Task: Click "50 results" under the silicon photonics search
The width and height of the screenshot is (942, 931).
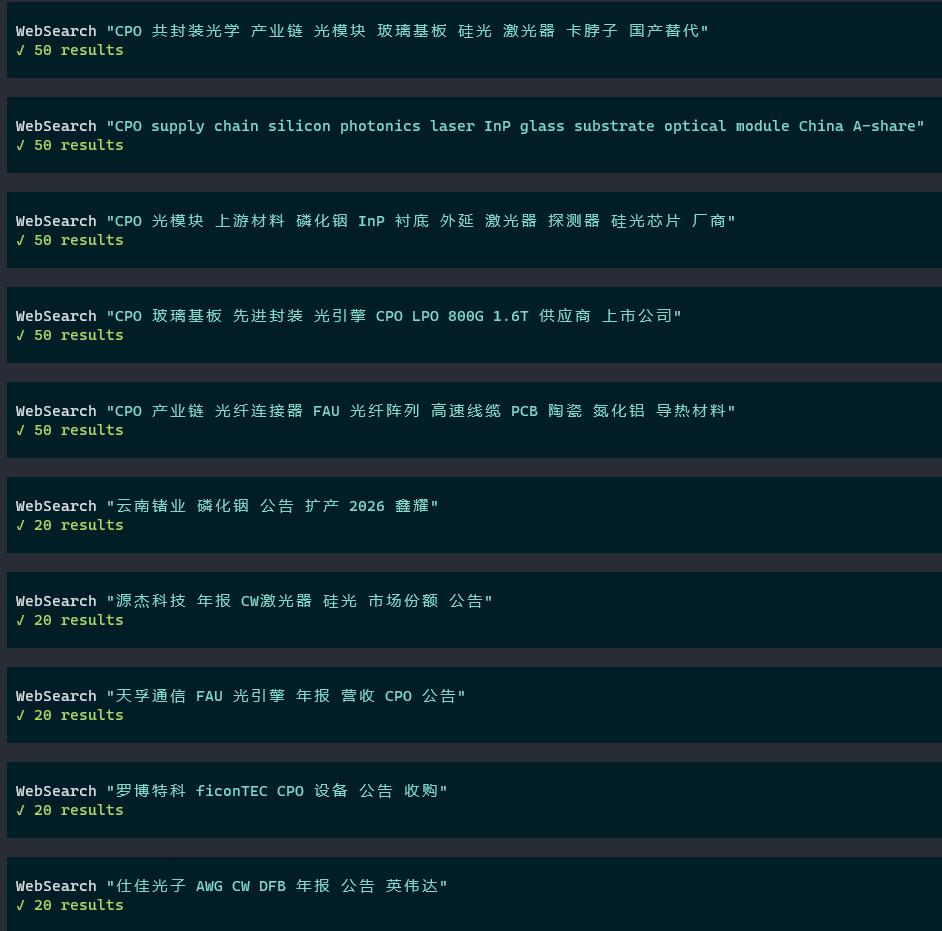Action: point(79,145)
